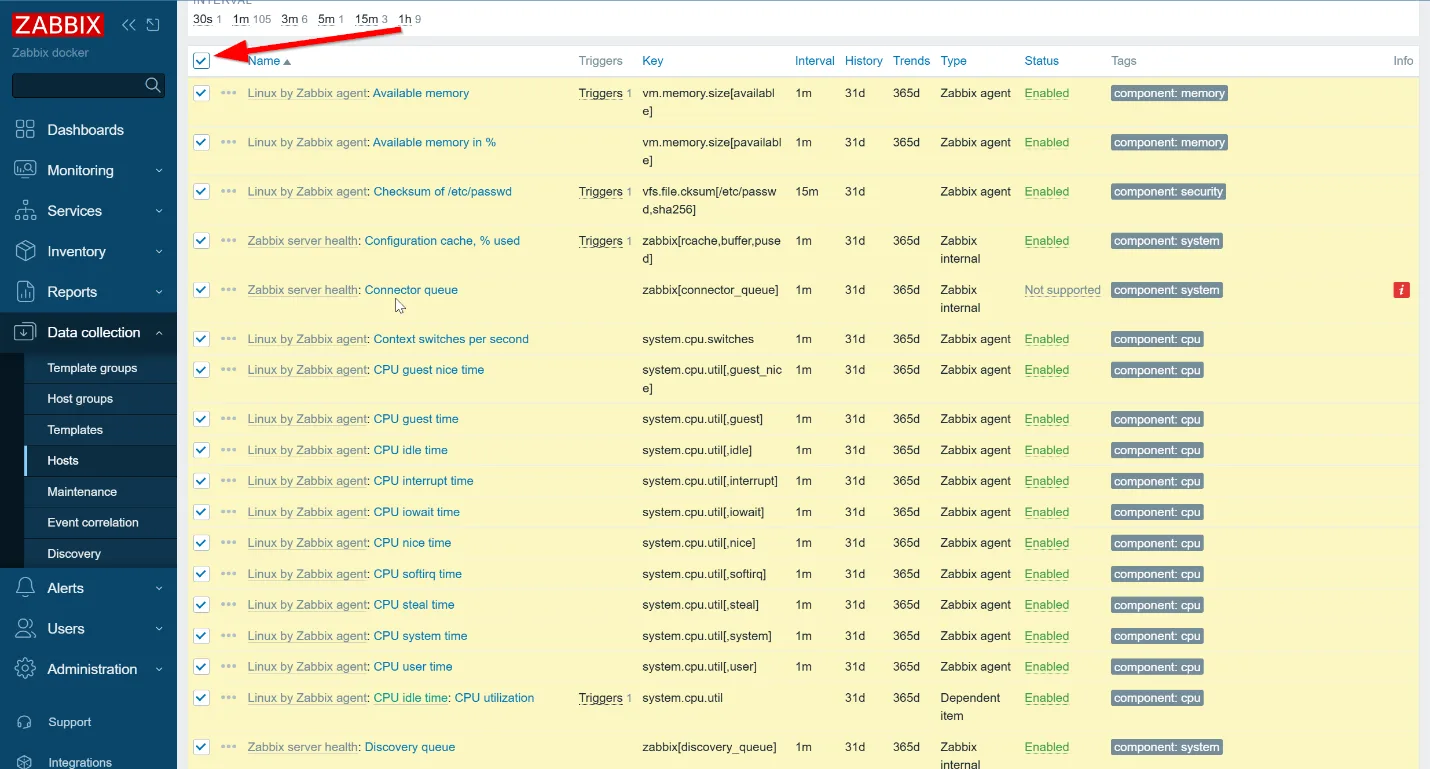
Task: Open three-dot menu for Available memory item
Action: pyautogui.click(x=229, y=93)
